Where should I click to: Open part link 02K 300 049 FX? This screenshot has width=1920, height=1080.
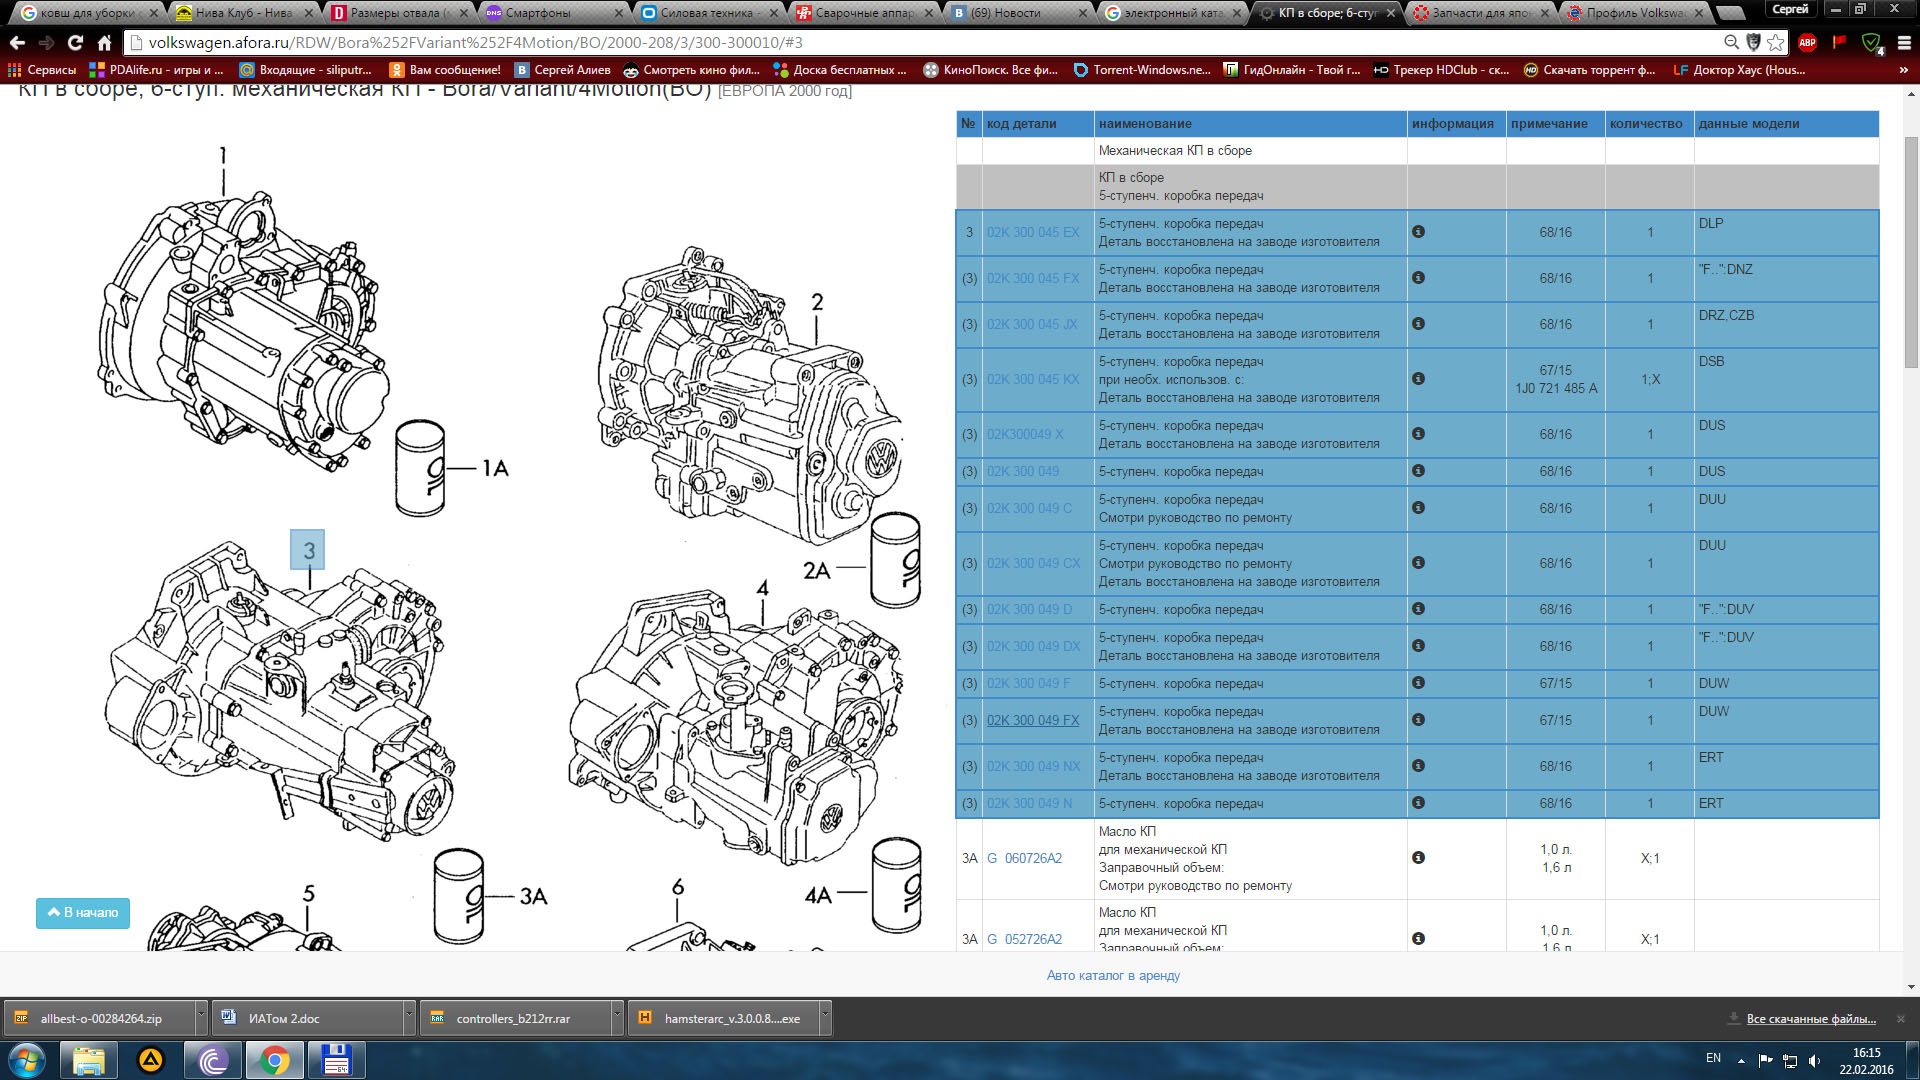tap(1033, 720)
